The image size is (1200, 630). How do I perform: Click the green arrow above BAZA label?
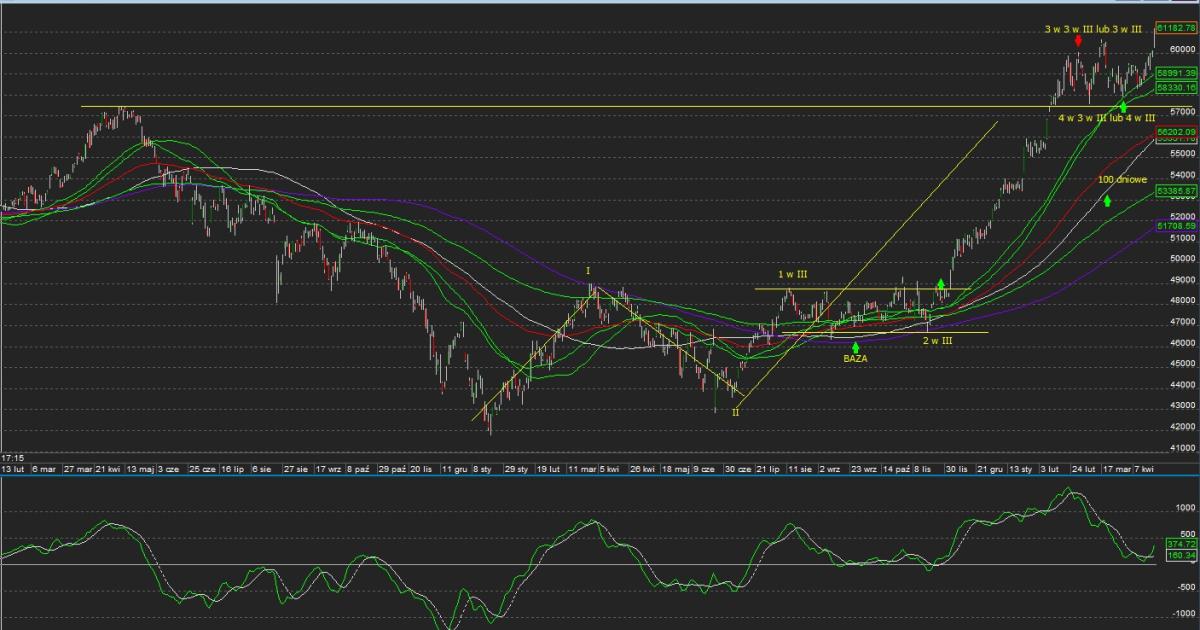855,348
